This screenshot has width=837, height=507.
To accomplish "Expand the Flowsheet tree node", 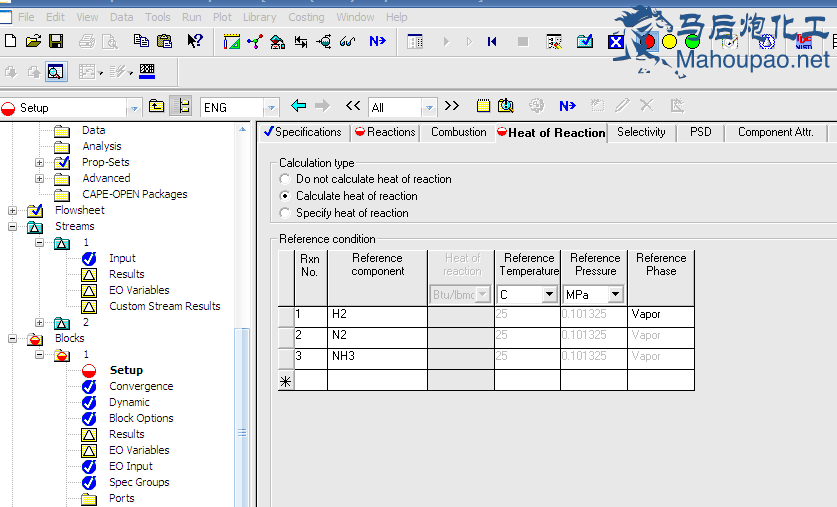I will point(12,210).
